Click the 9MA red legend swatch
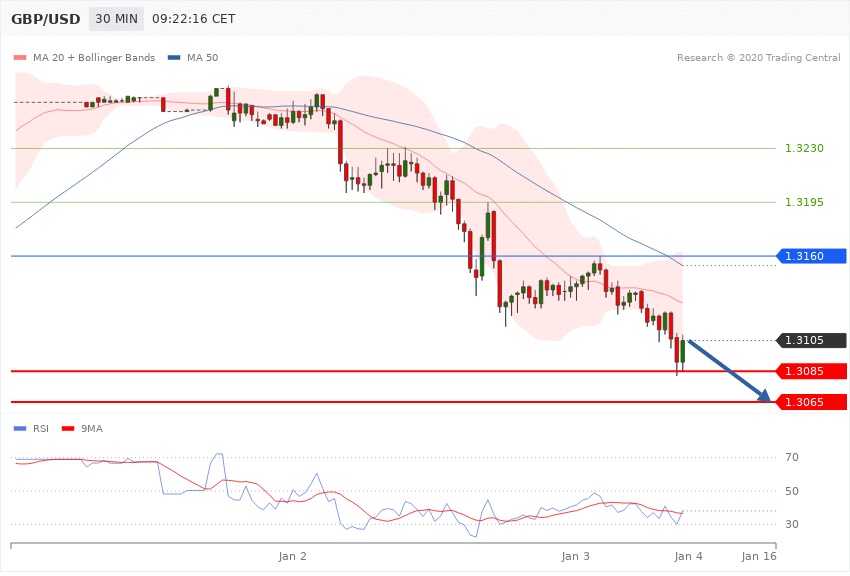This screenshot has width=850, height=576. [68, 429]
